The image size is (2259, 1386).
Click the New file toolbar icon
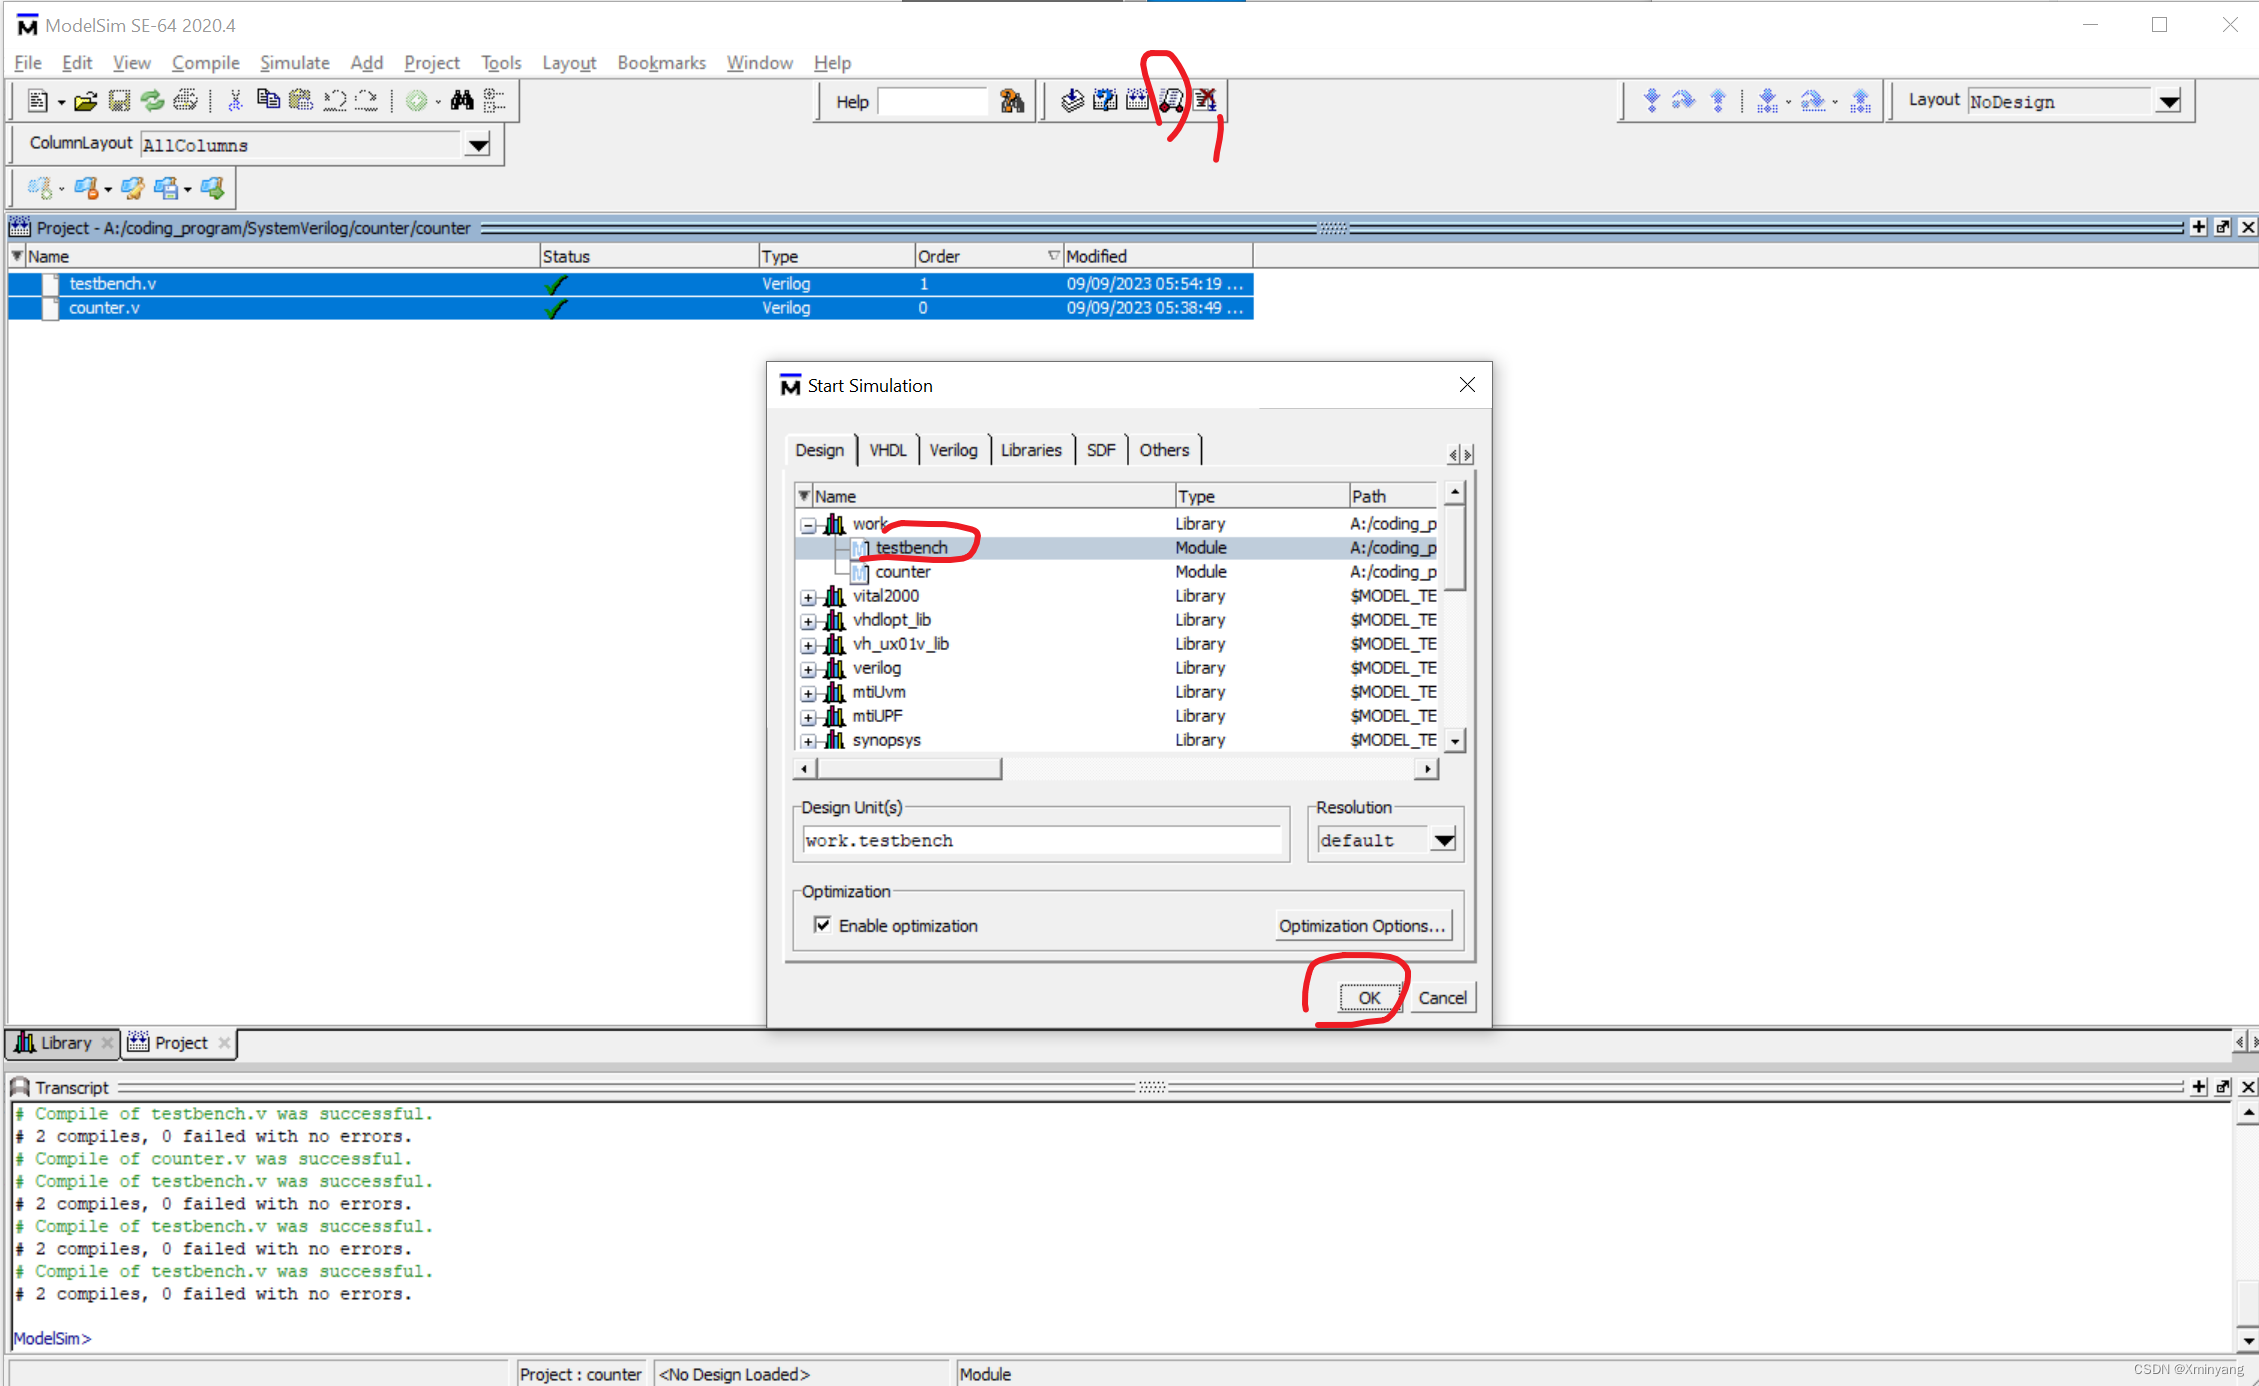[38, 101]
